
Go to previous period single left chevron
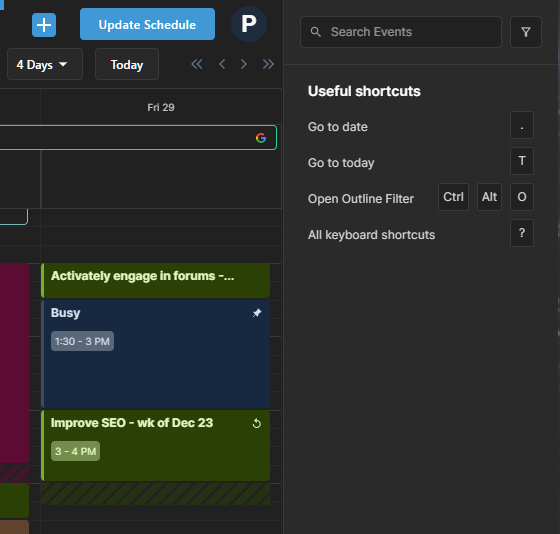click(222, 64)
